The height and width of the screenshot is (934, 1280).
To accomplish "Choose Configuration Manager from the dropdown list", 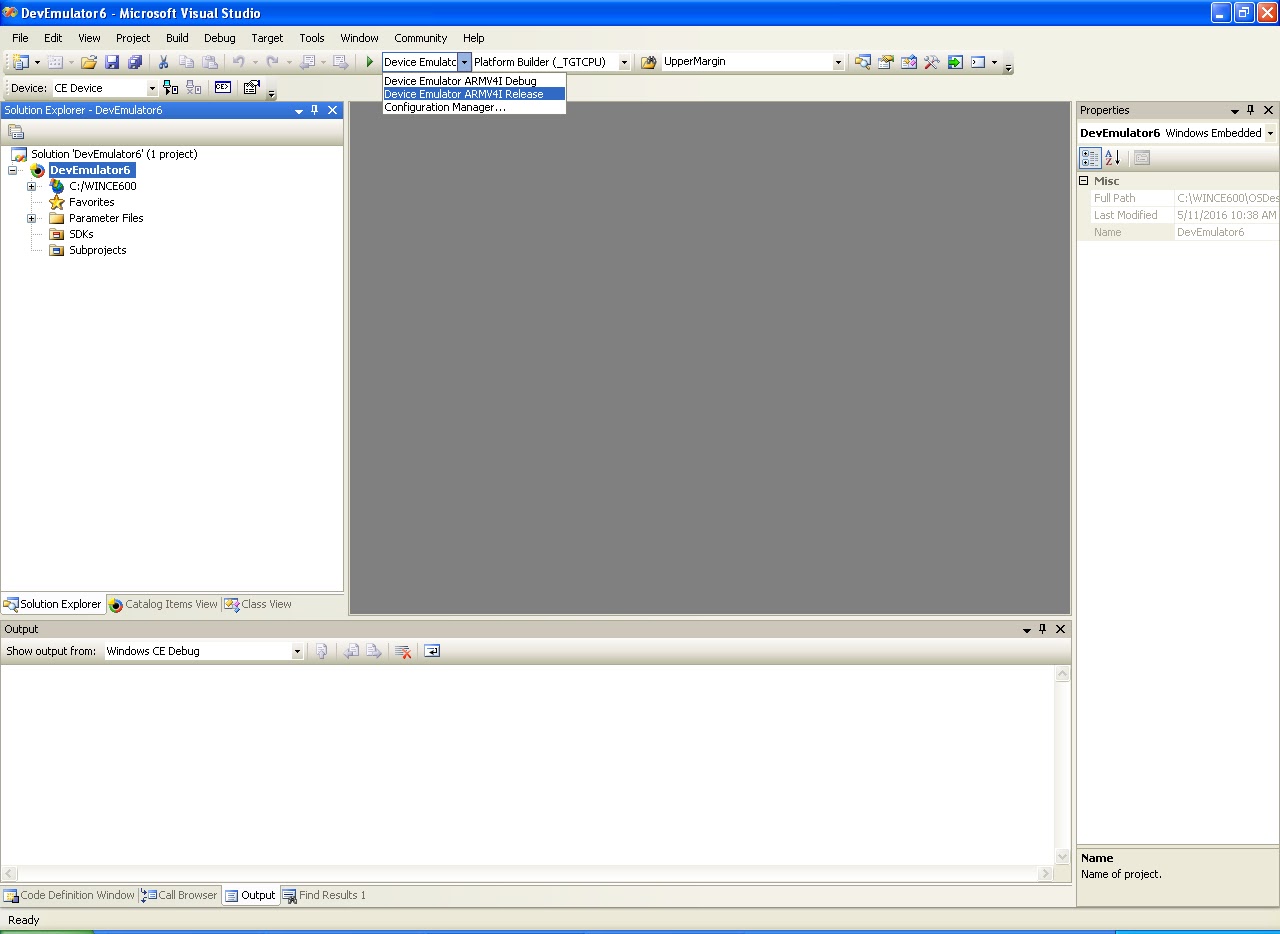I will click(474, 107).
